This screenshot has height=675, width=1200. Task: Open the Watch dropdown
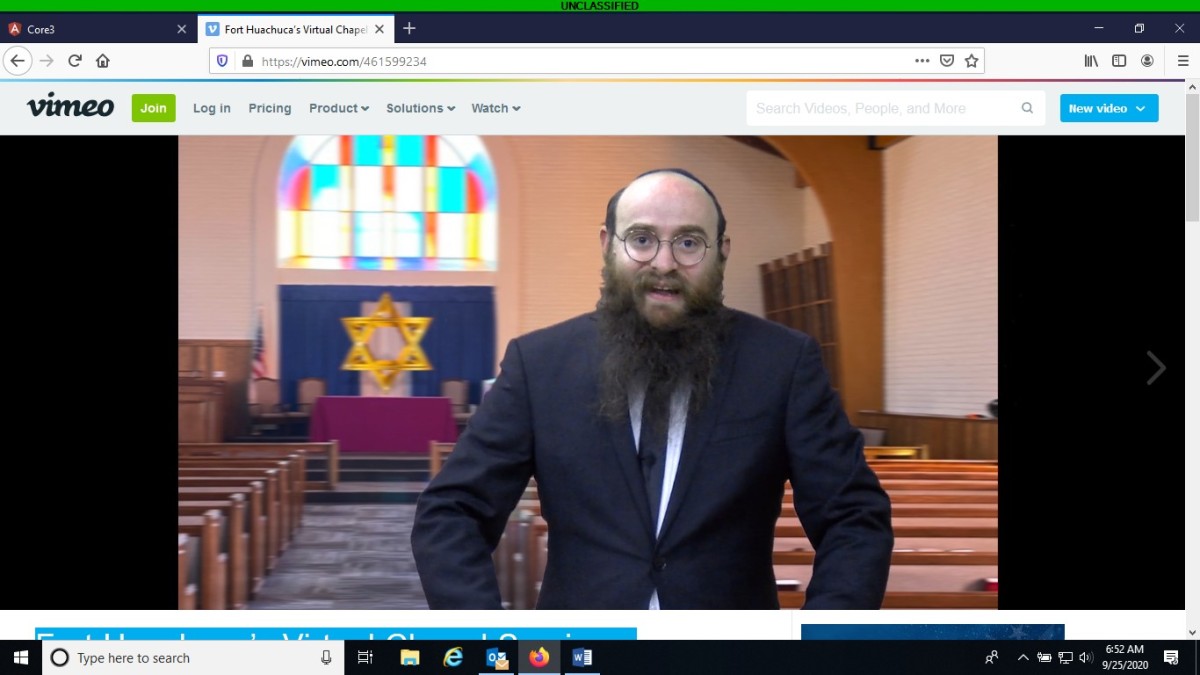[495, 107]
